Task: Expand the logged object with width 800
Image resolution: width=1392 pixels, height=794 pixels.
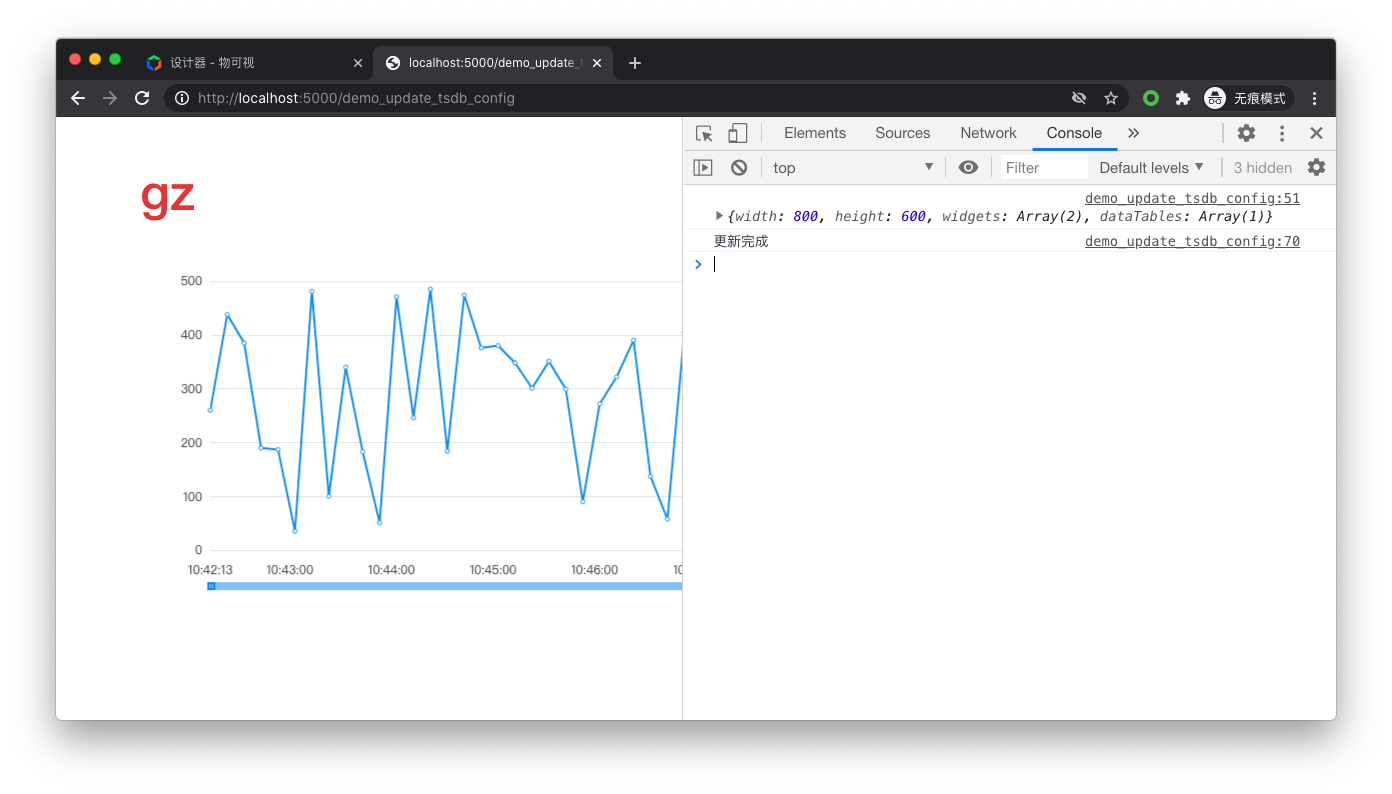Action: click(x=719, y=216)
